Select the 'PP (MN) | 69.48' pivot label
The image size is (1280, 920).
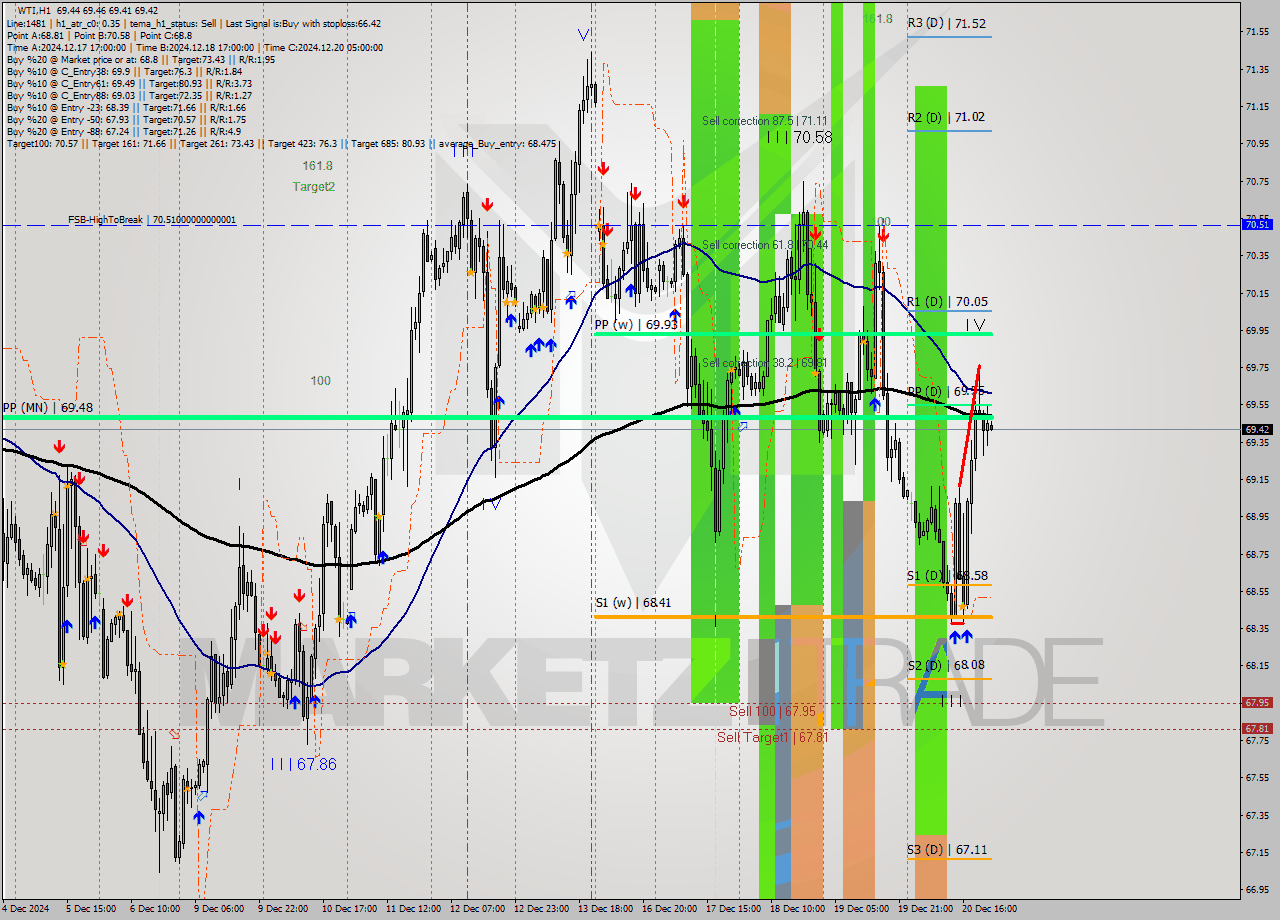[x=48, y=407]
